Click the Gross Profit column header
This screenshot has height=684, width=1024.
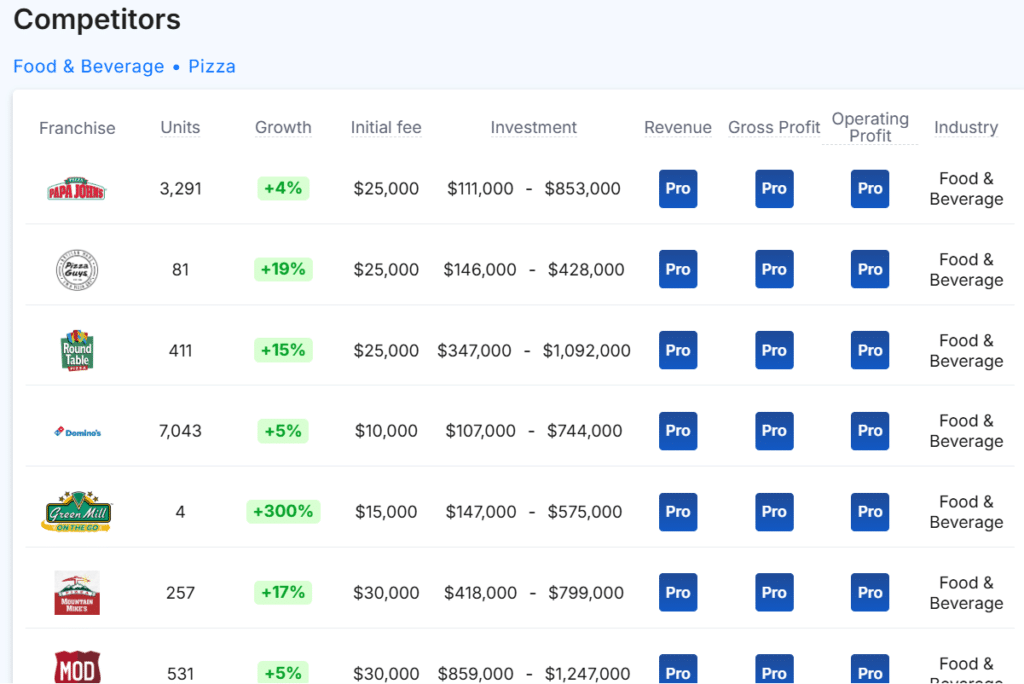pos(774,127)
